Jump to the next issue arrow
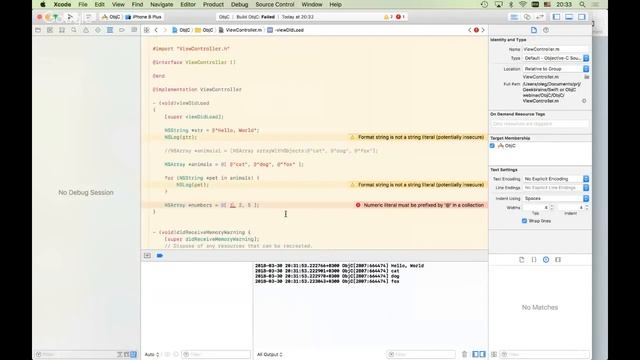 click(x=483, y=30)
